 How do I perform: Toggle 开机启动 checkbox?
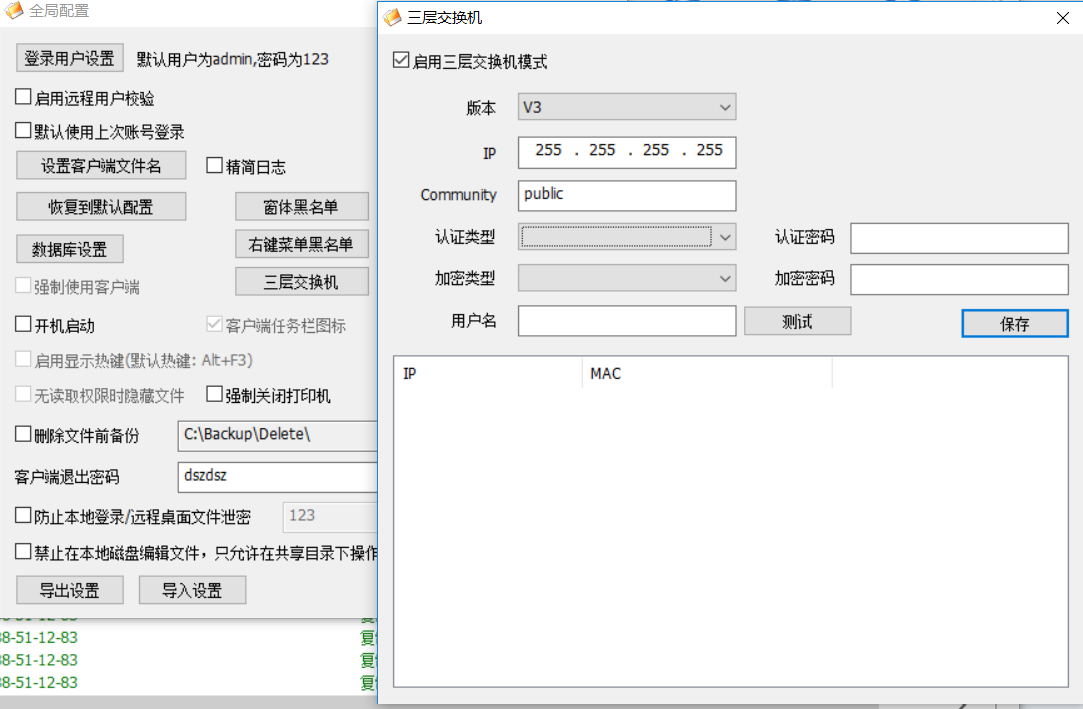[24, 325]
